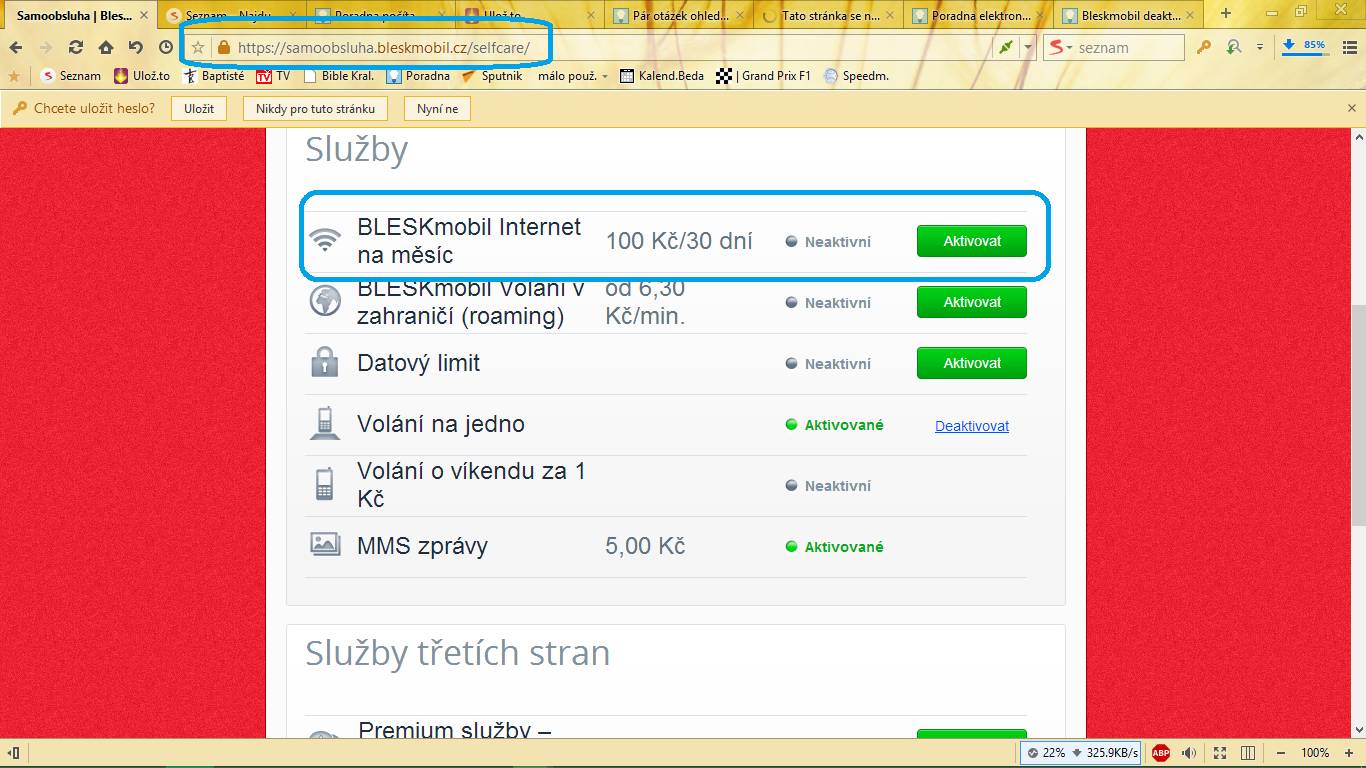Screen dimensions: 1366x768
Task: Click Uložit to save the password
Action: click(199, 108)
